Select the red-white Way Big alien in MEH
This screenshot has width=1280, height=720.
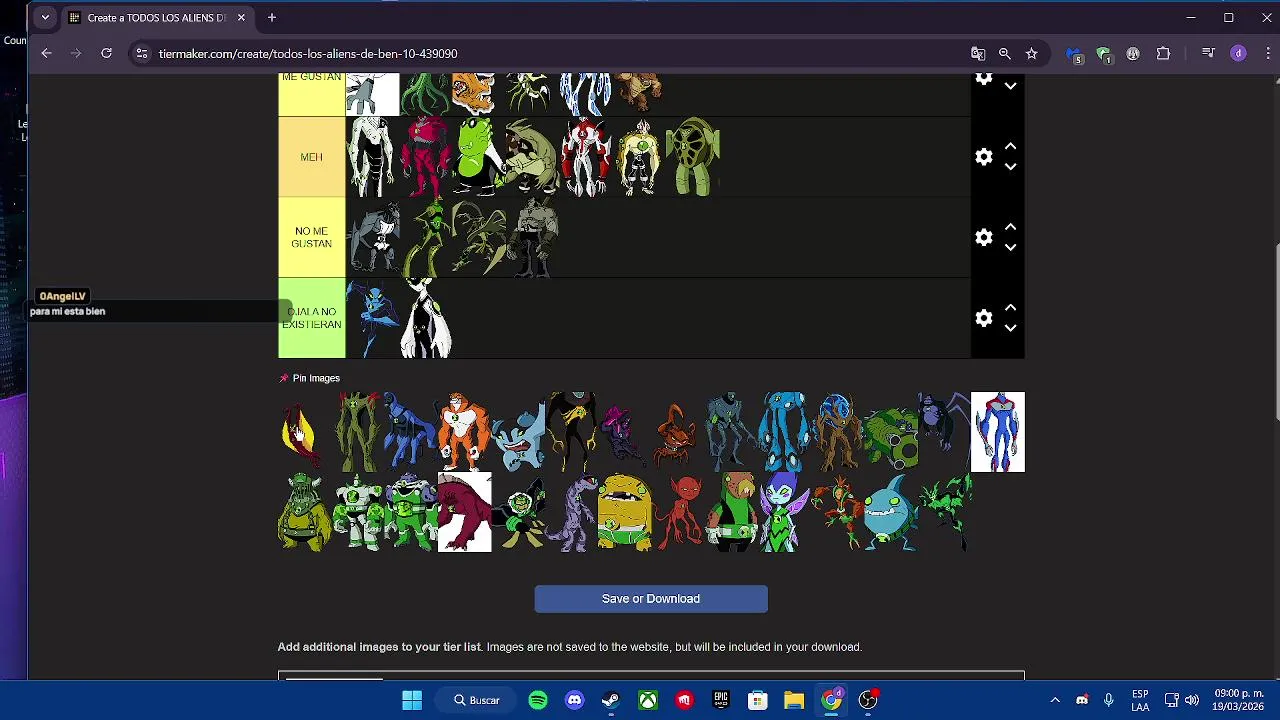click(586, 157)
